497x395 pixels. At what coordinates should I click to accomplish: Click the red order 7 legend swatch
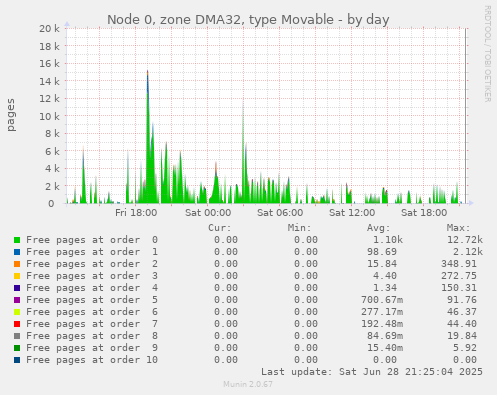(x=17, y=324)
